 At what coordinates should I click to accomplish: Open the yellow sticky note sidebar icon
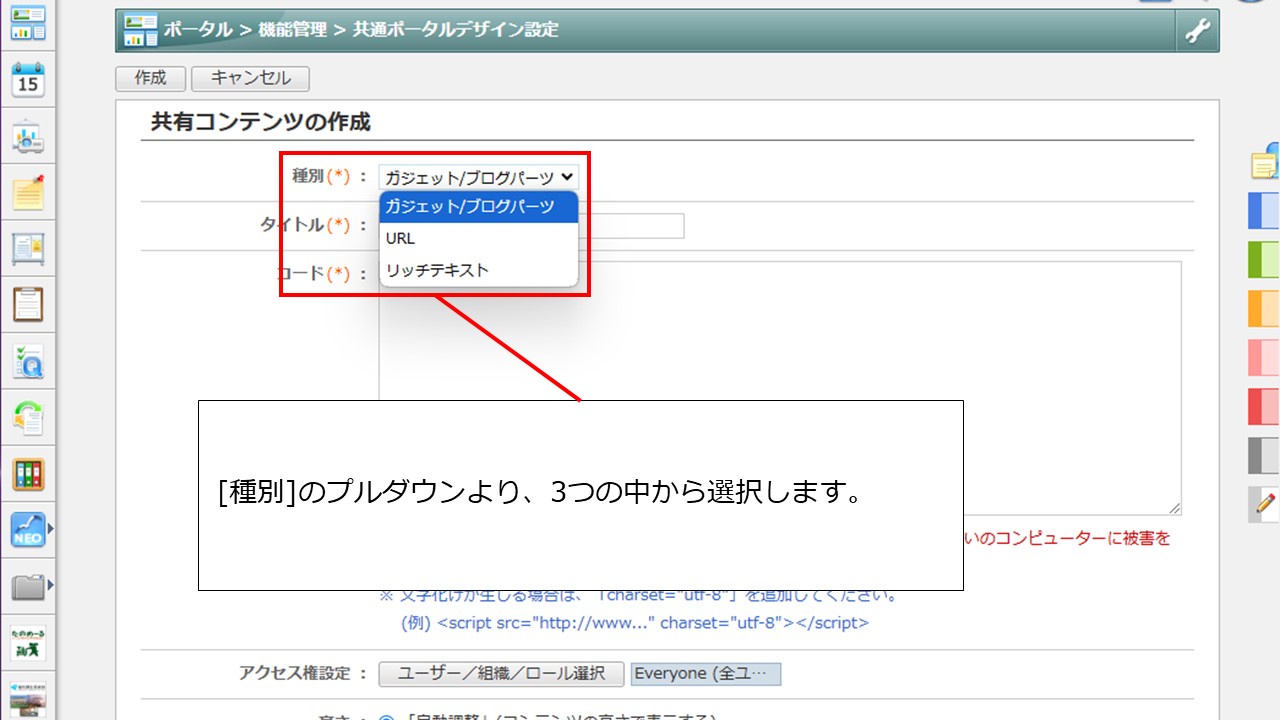pos(28,192)
